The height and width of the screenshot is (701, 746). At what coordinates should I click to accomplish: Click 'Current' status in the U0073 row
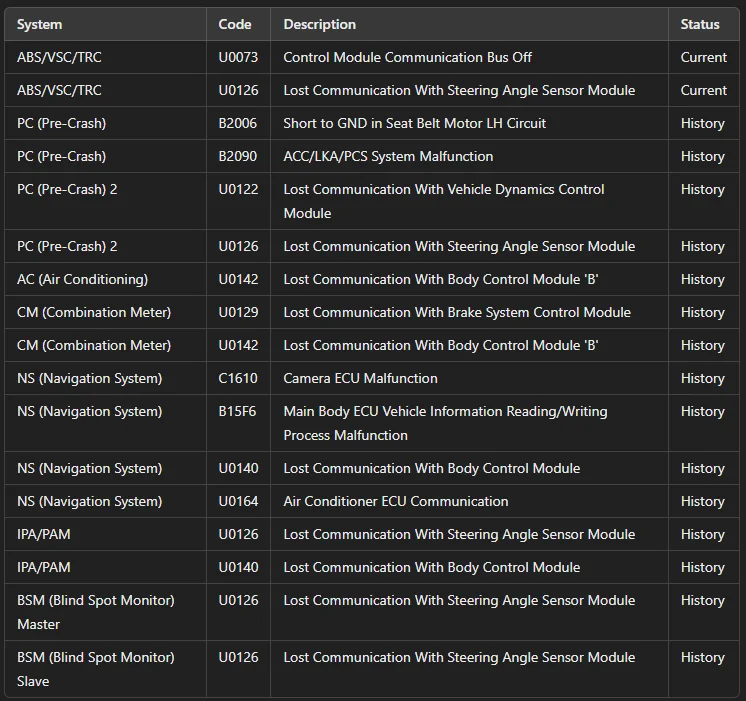[x=703, y=57]
